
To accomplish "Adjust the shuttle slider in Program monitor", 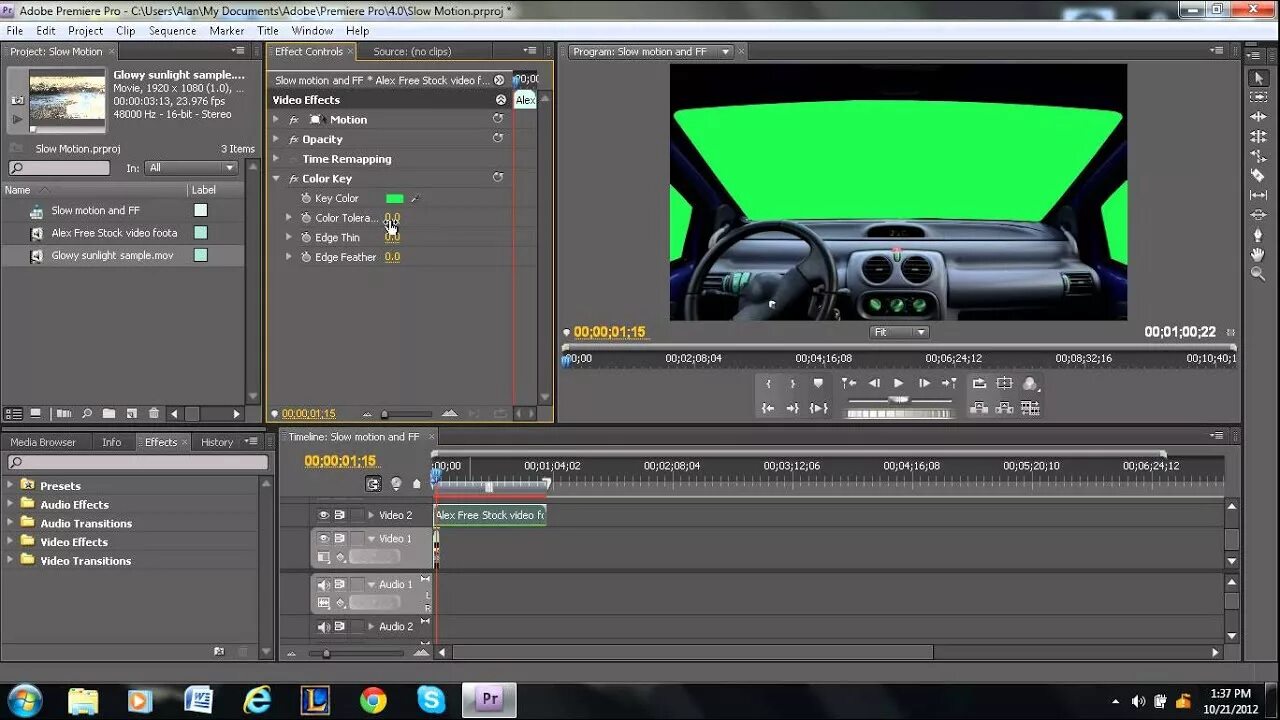I will click(899, 399).
